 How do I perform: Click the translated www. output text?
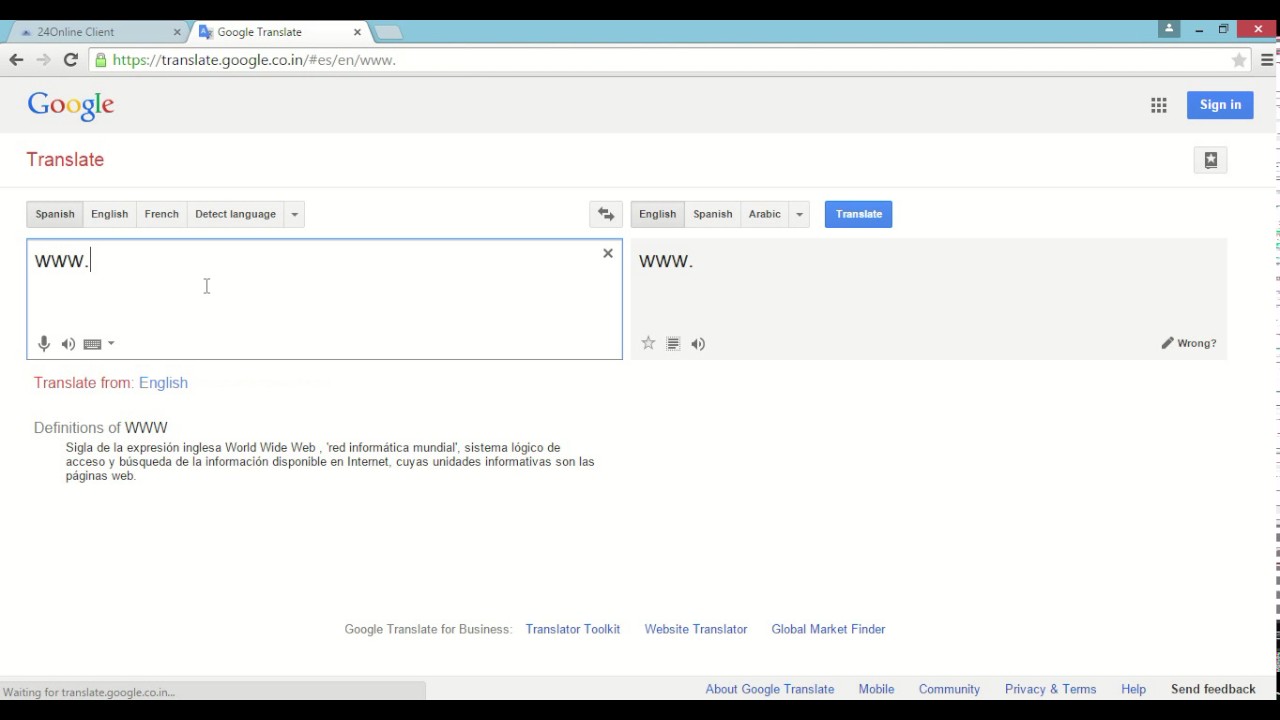click(666, 261)
